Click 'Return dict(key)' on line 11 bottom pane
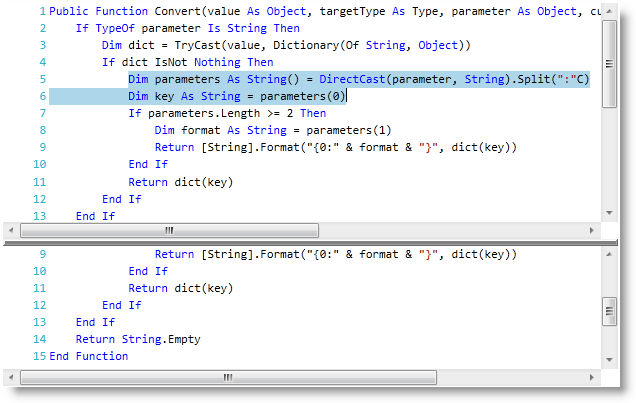 (x=181, y=289)
